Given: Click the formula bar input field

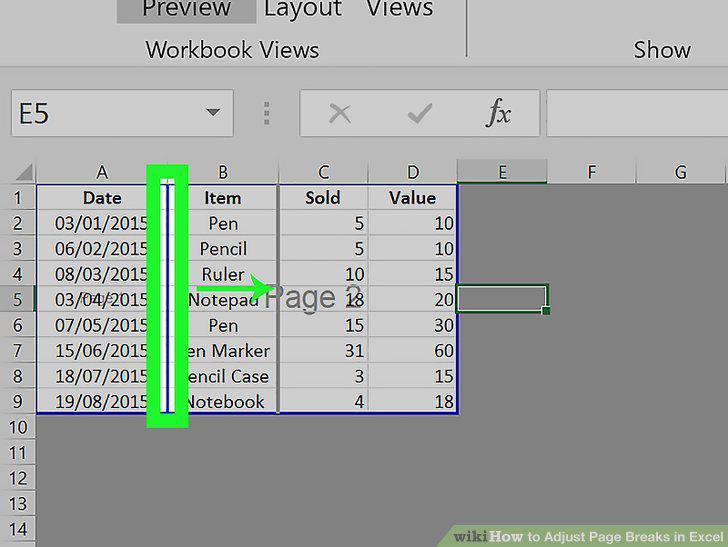Looking at the screenshot, I should click(x=637, y=113).
